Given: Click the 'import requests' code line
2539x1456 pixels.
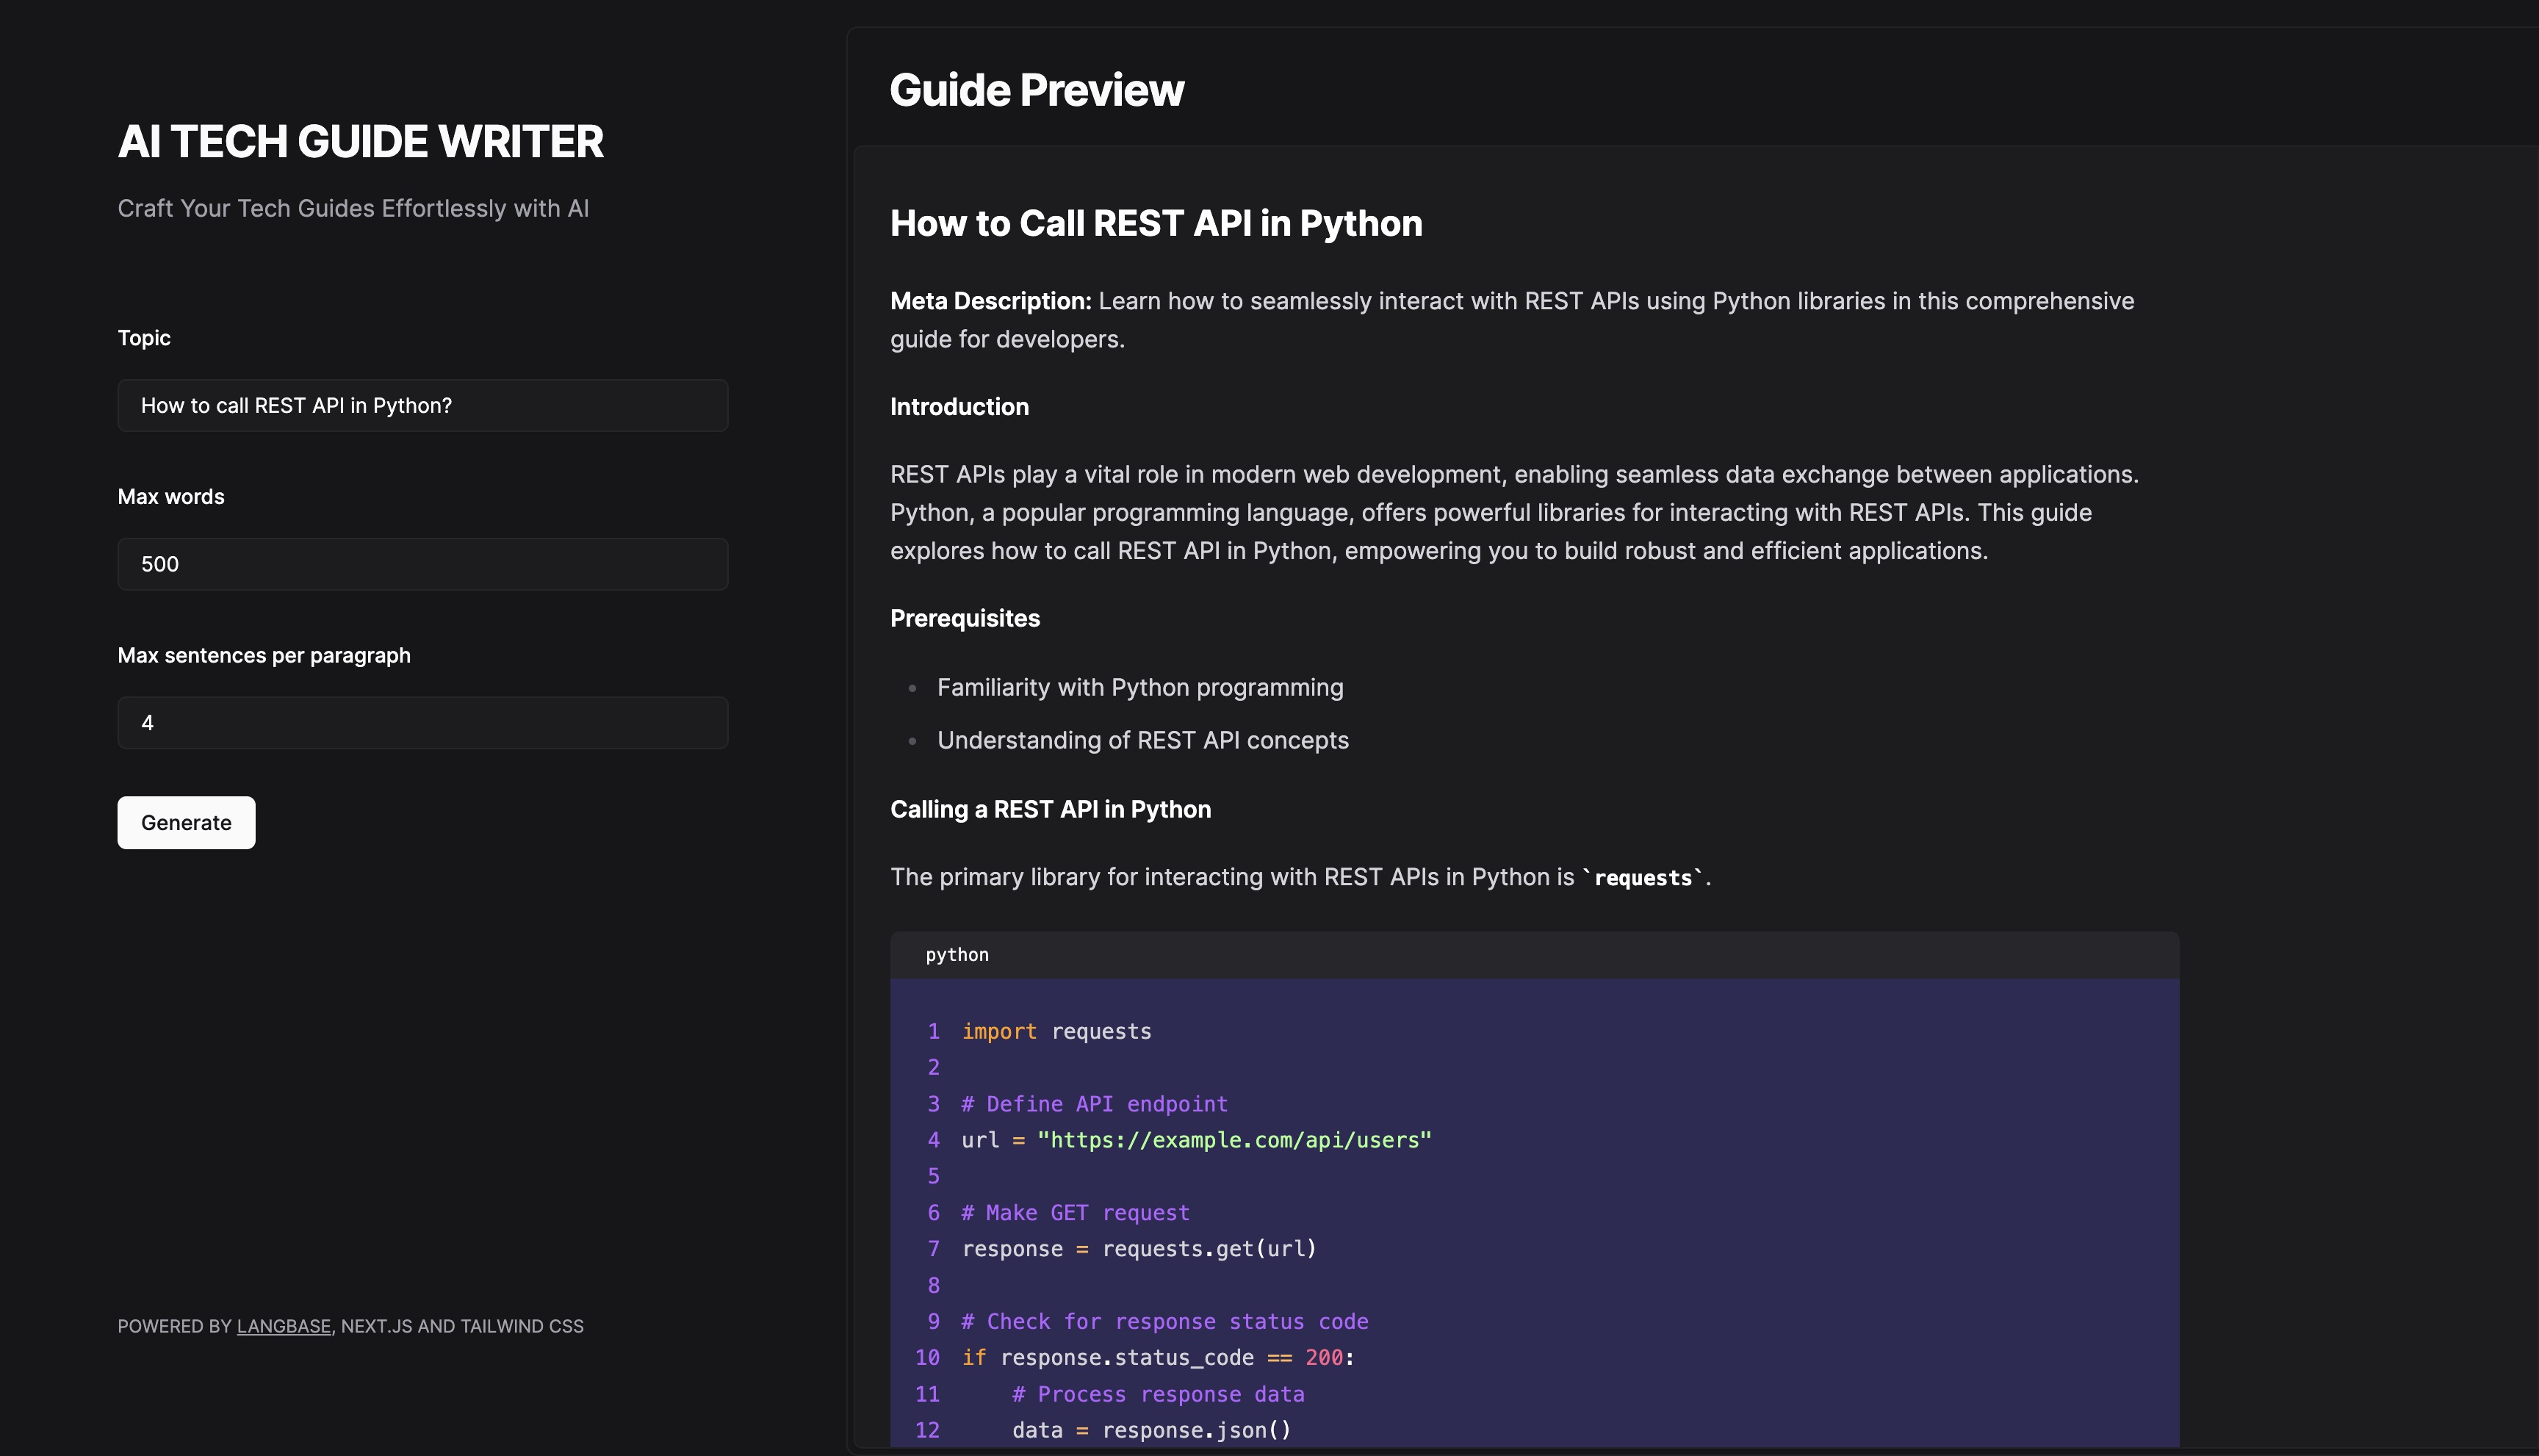Looking at the screenshot, I should [x=1055, y=1031].
